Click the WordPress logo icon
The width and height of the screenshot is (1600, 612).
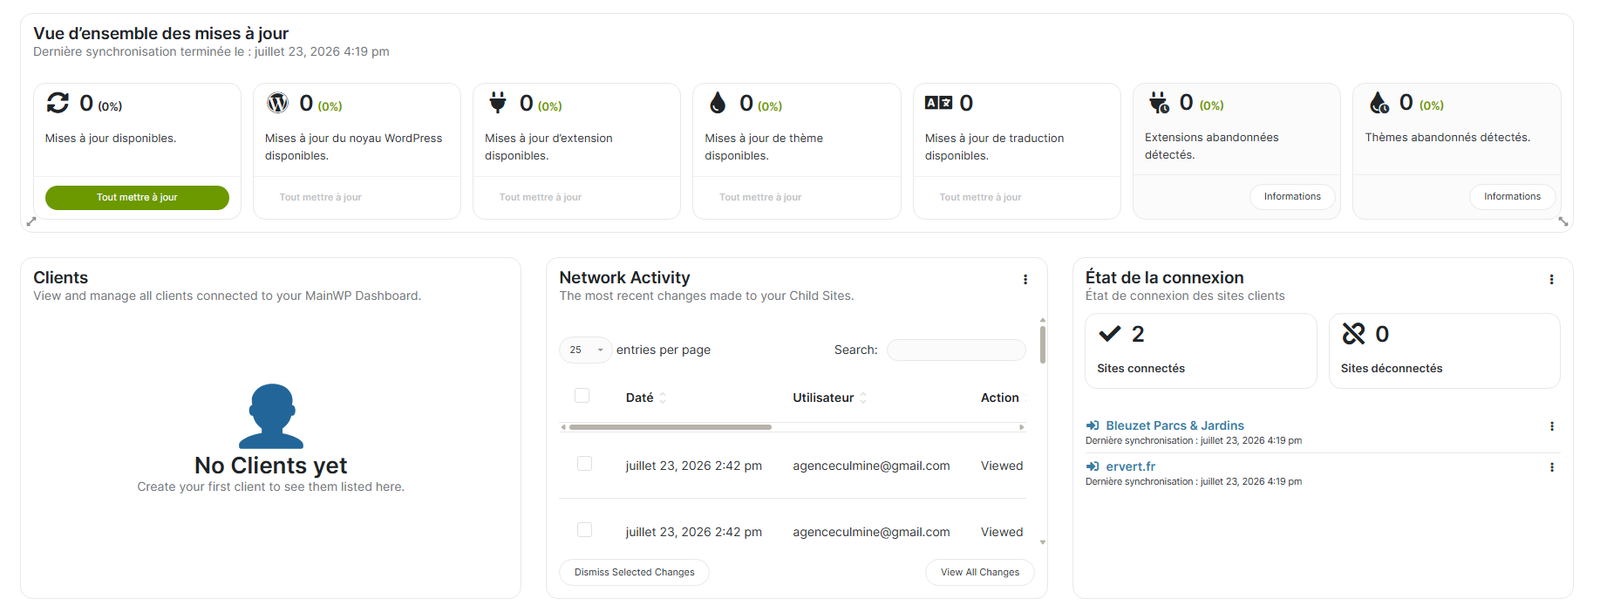[278, 102]
